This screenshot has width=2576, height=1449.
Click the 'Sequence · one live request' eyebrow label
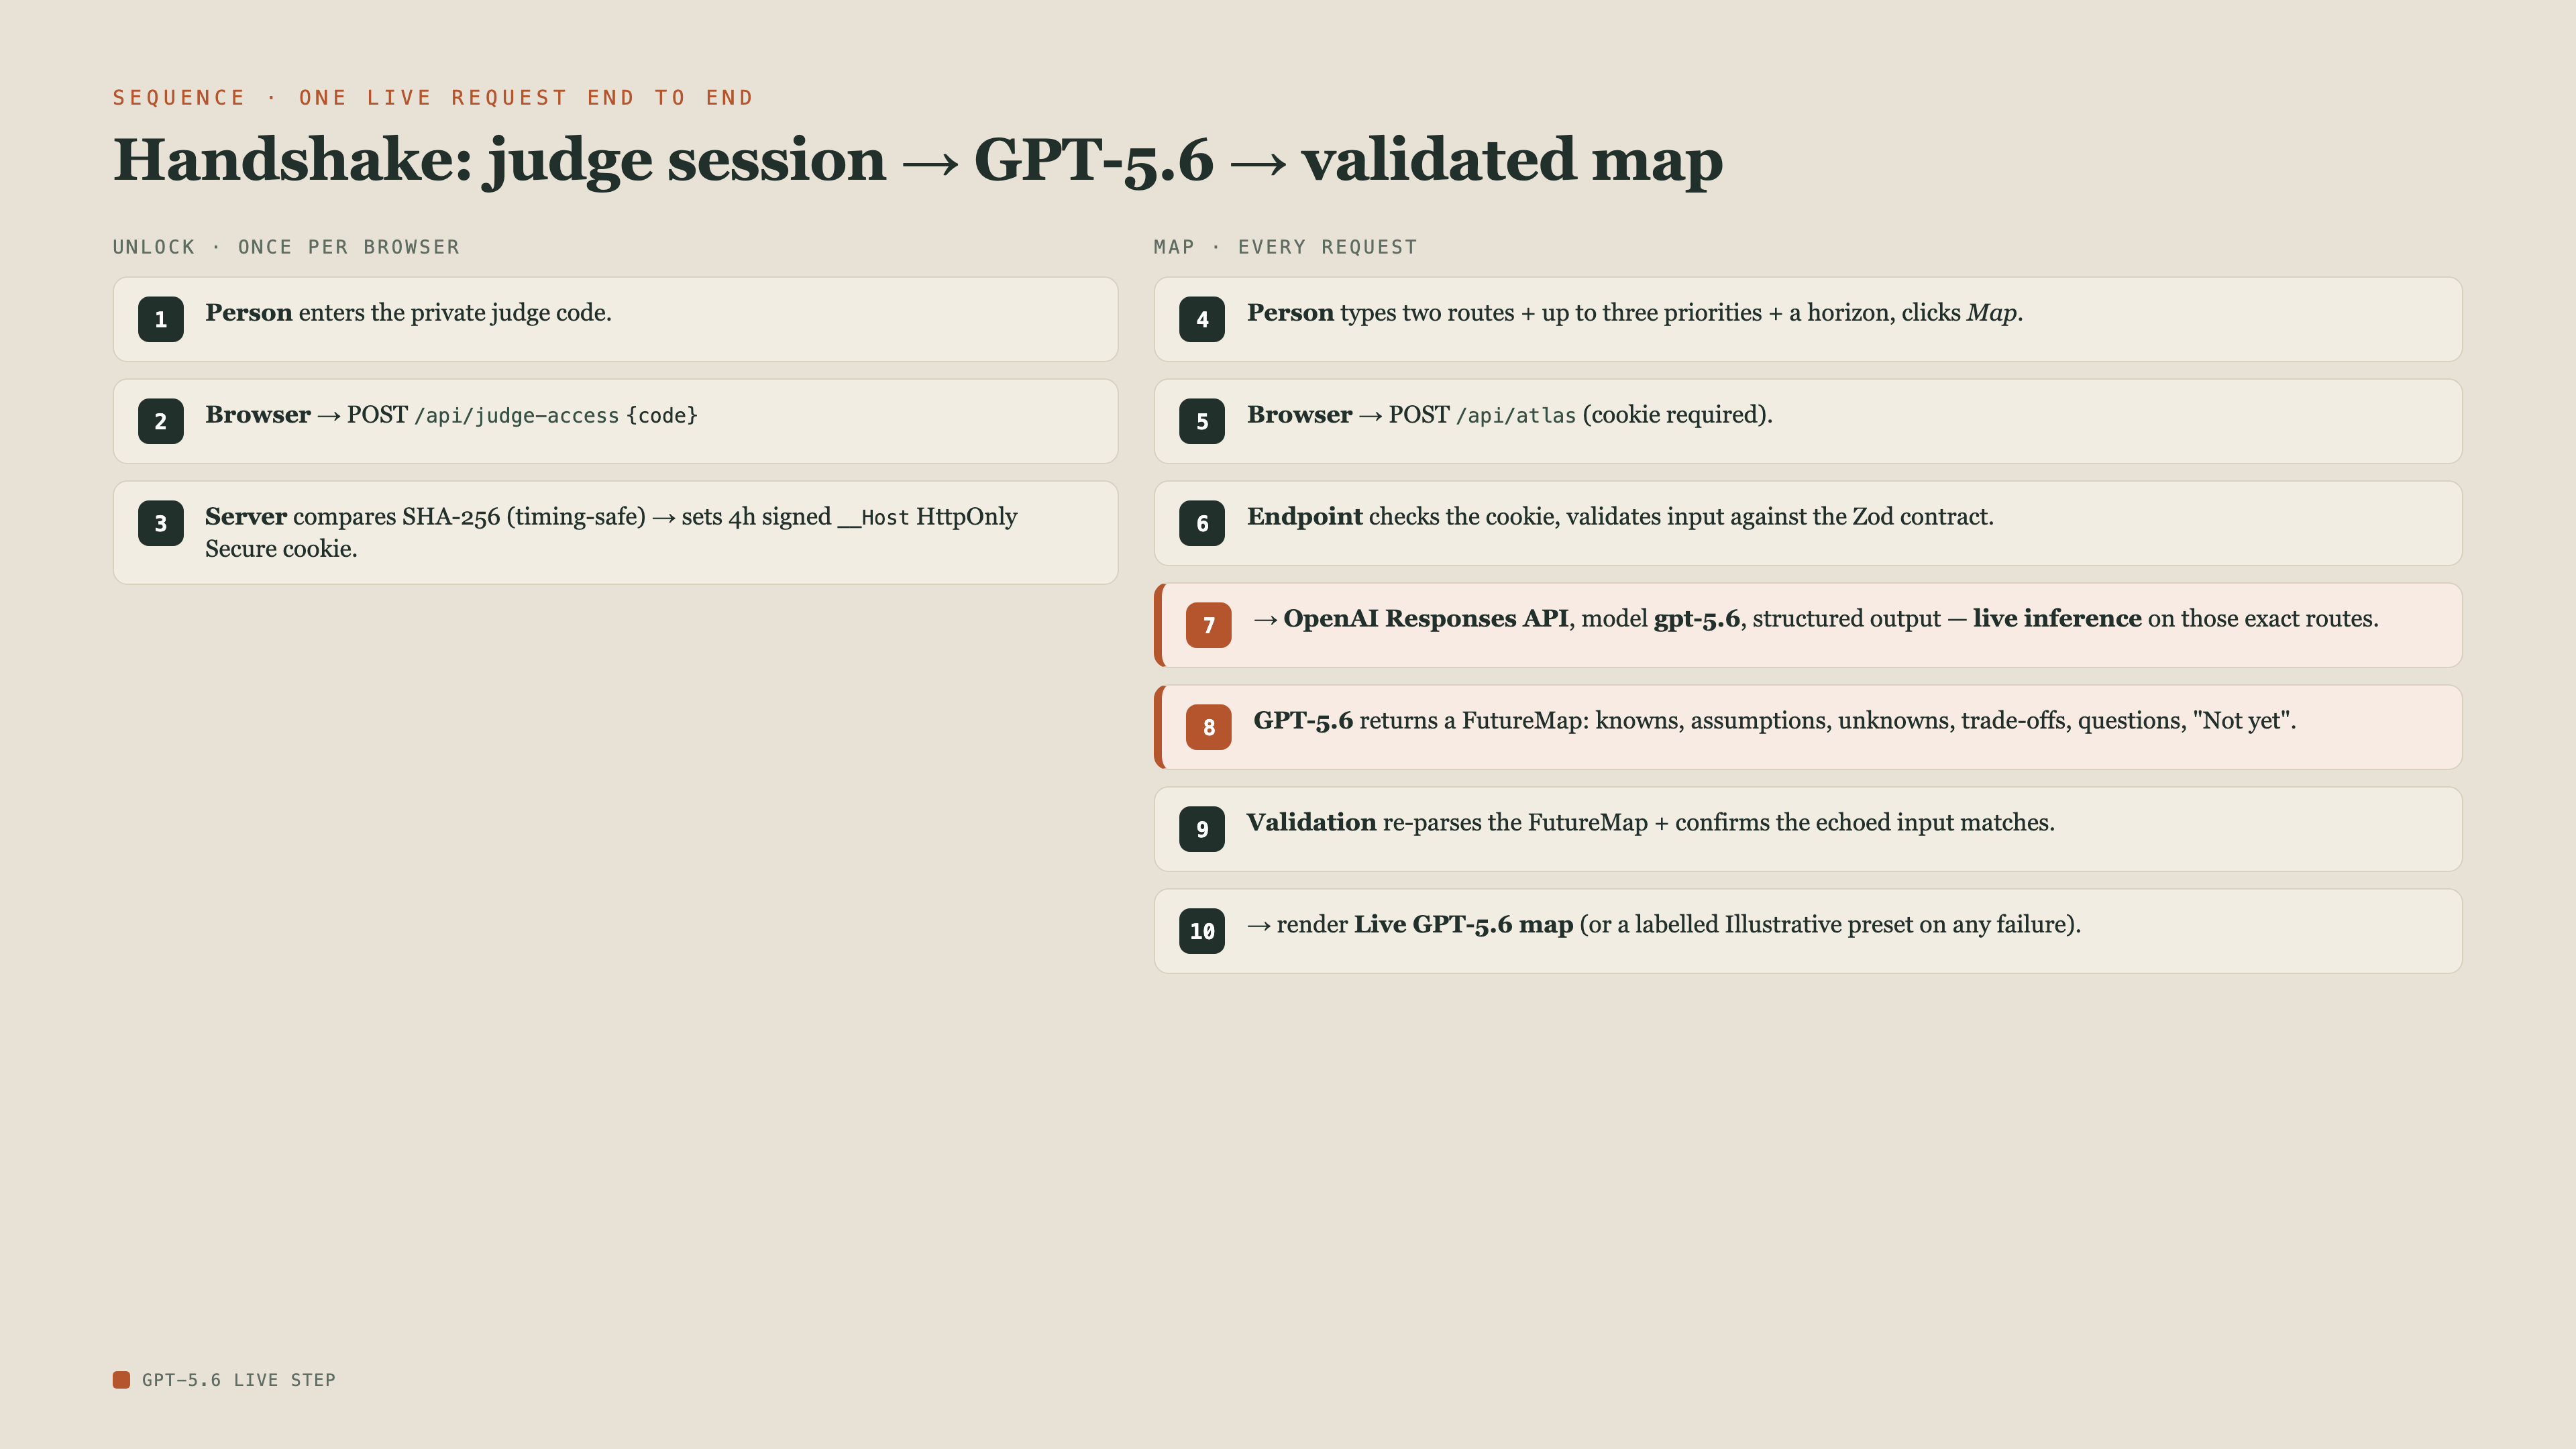pyautogui.click(x=433, y=98)
